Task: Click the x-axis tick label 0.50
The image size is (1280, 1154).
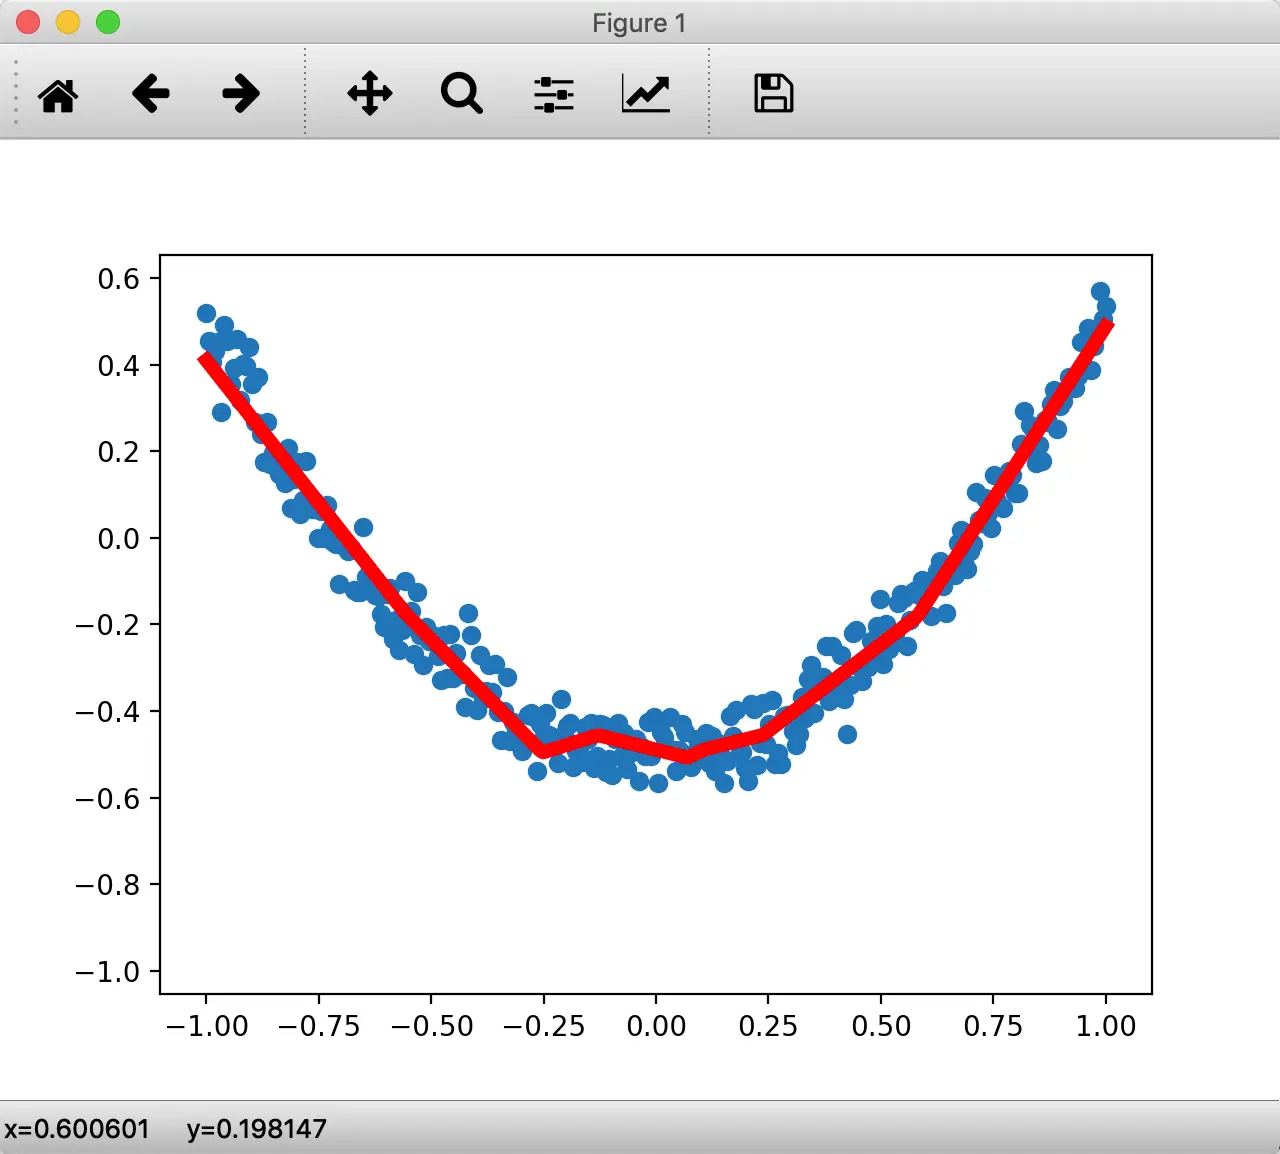Action: 881,1026
